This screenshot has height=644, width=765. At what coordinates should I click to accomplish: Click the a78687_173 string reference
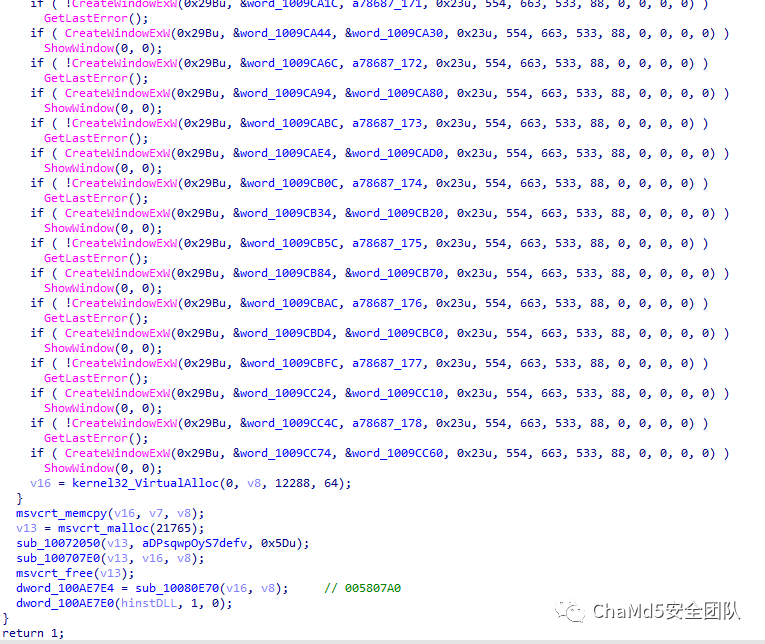pos(387,123)
